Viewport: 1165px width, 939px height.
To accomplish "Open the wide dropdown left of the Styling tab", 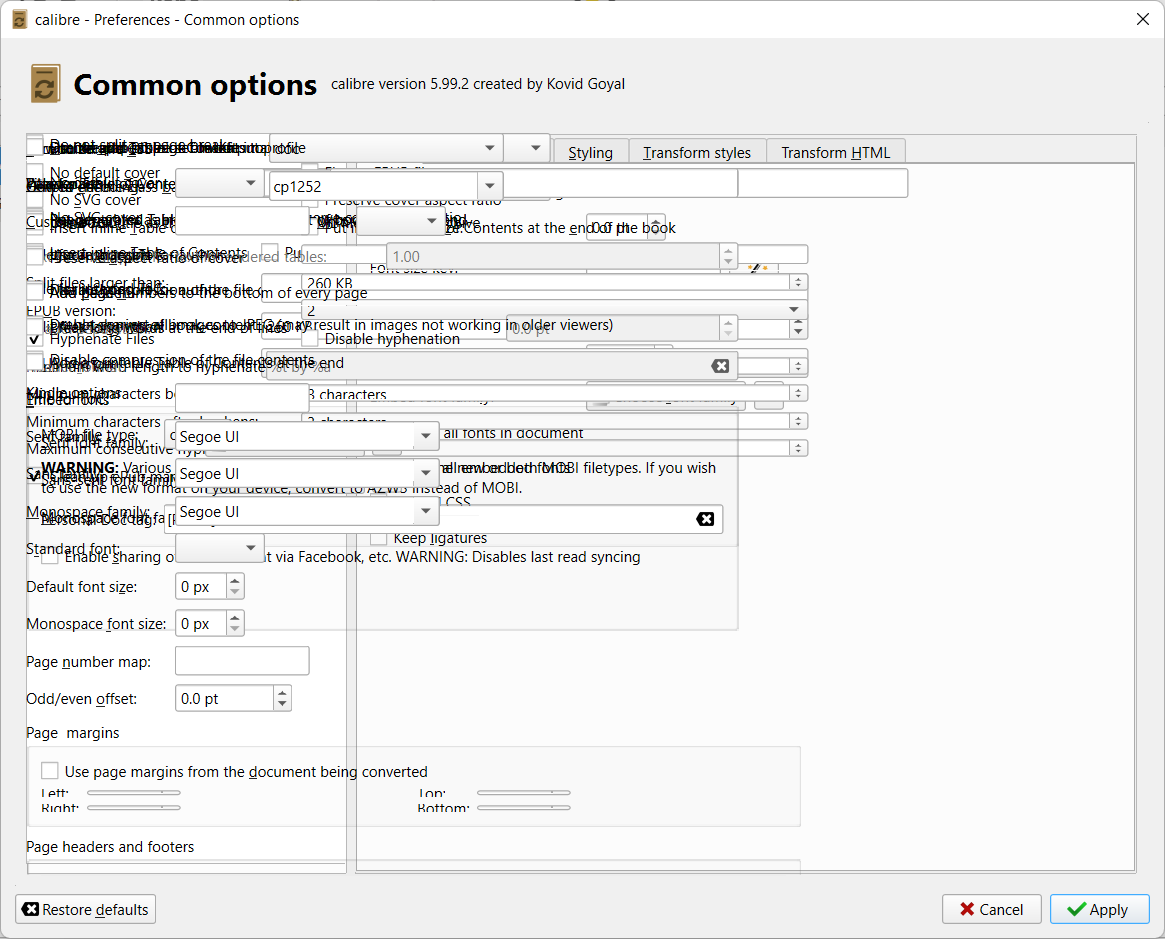I will [386, 148].
